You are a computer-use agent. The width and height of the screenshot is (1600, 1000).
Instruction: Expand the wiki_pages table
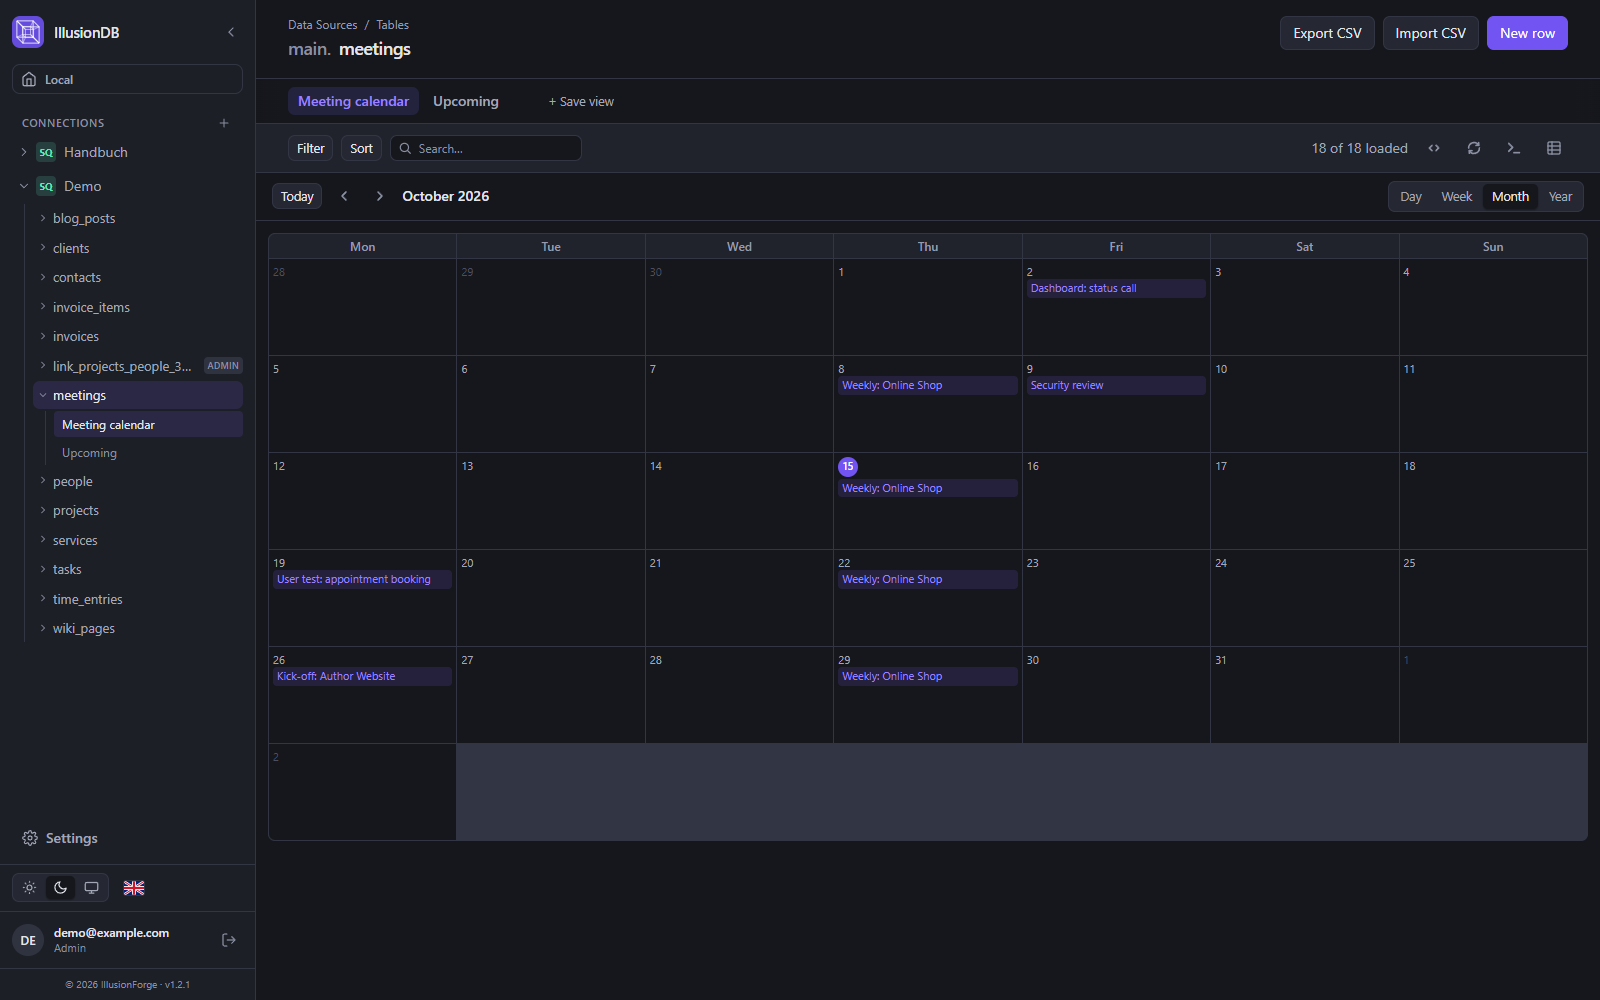43,628
